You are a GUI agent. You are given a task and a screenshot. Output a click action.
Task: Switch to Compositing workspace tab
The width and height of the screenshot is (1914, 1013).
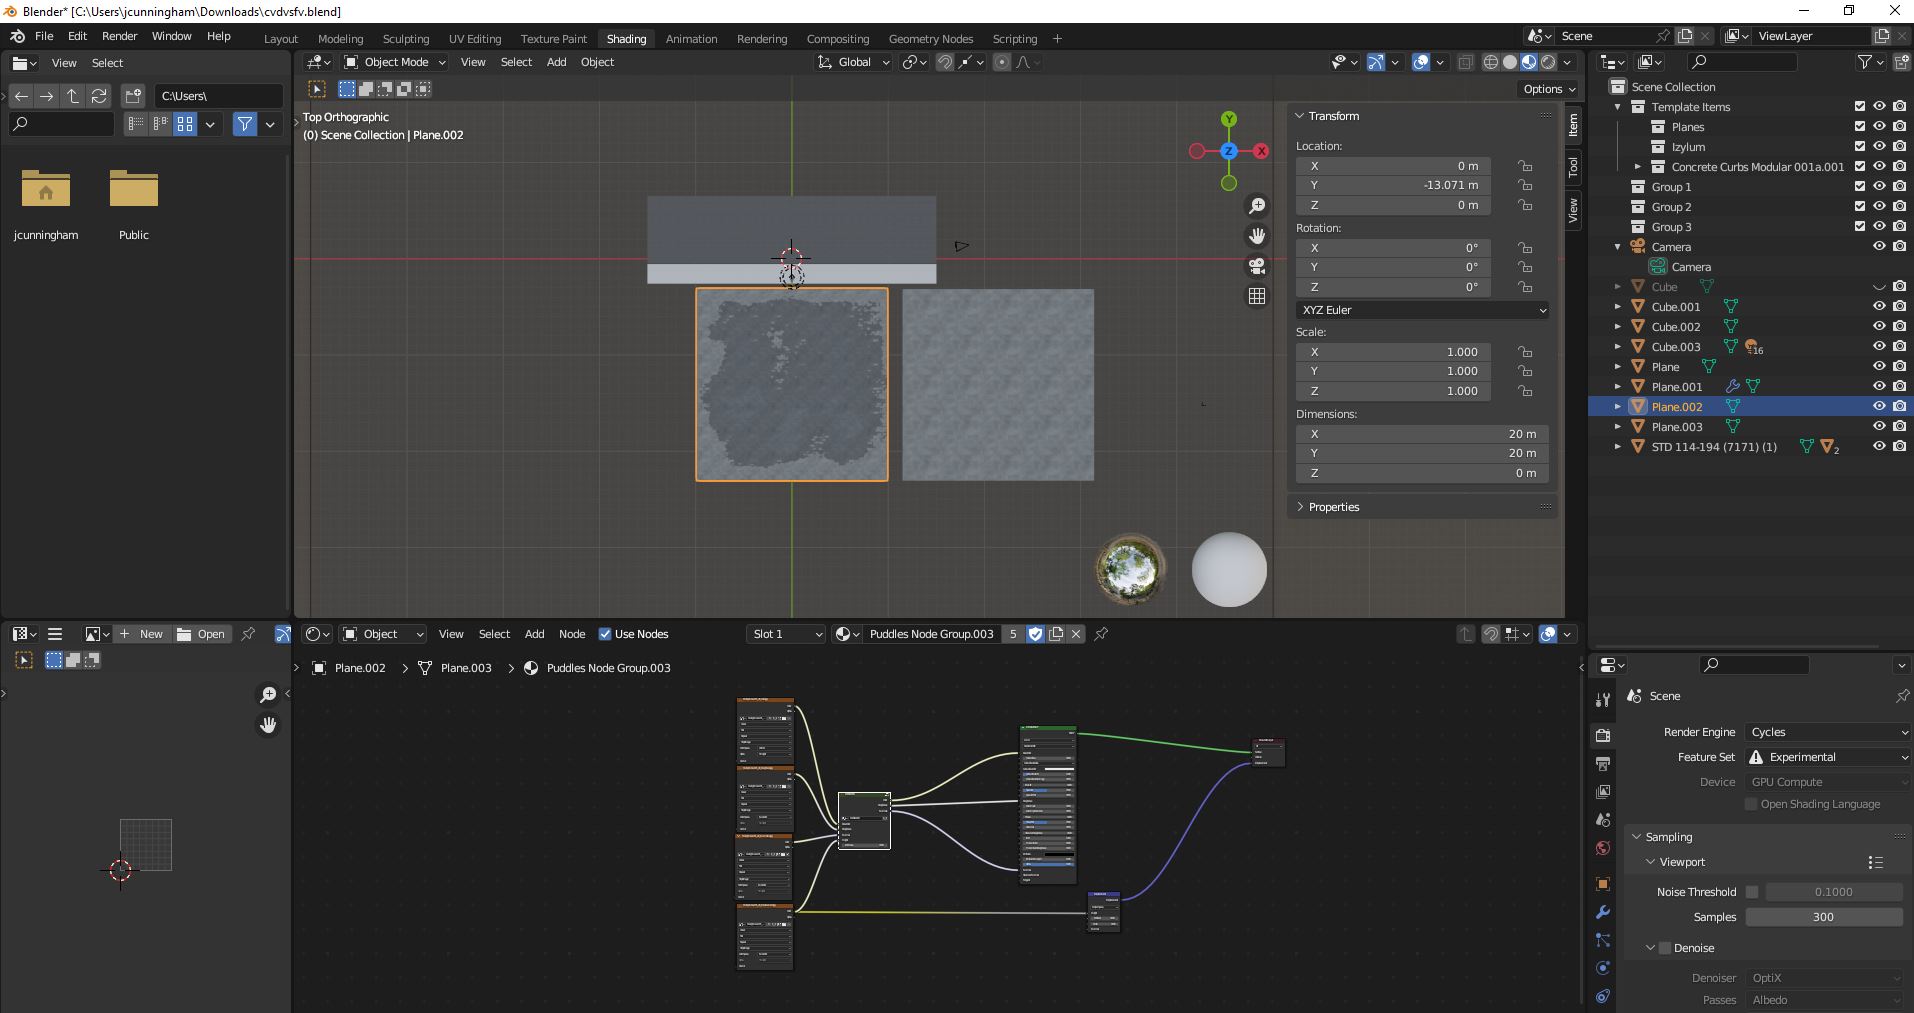(838, 39)
